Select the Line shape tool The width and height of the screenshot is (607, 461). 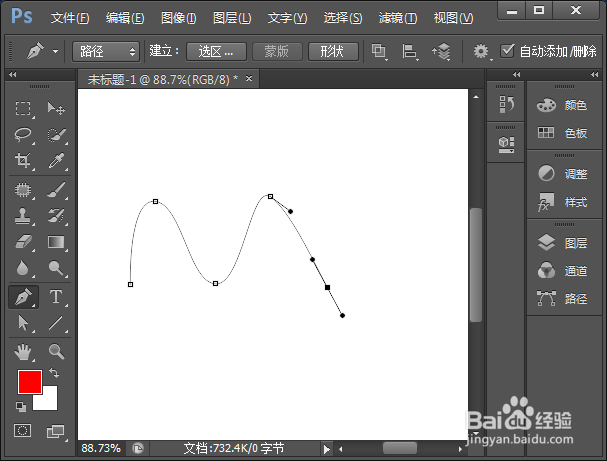[56, 323]
